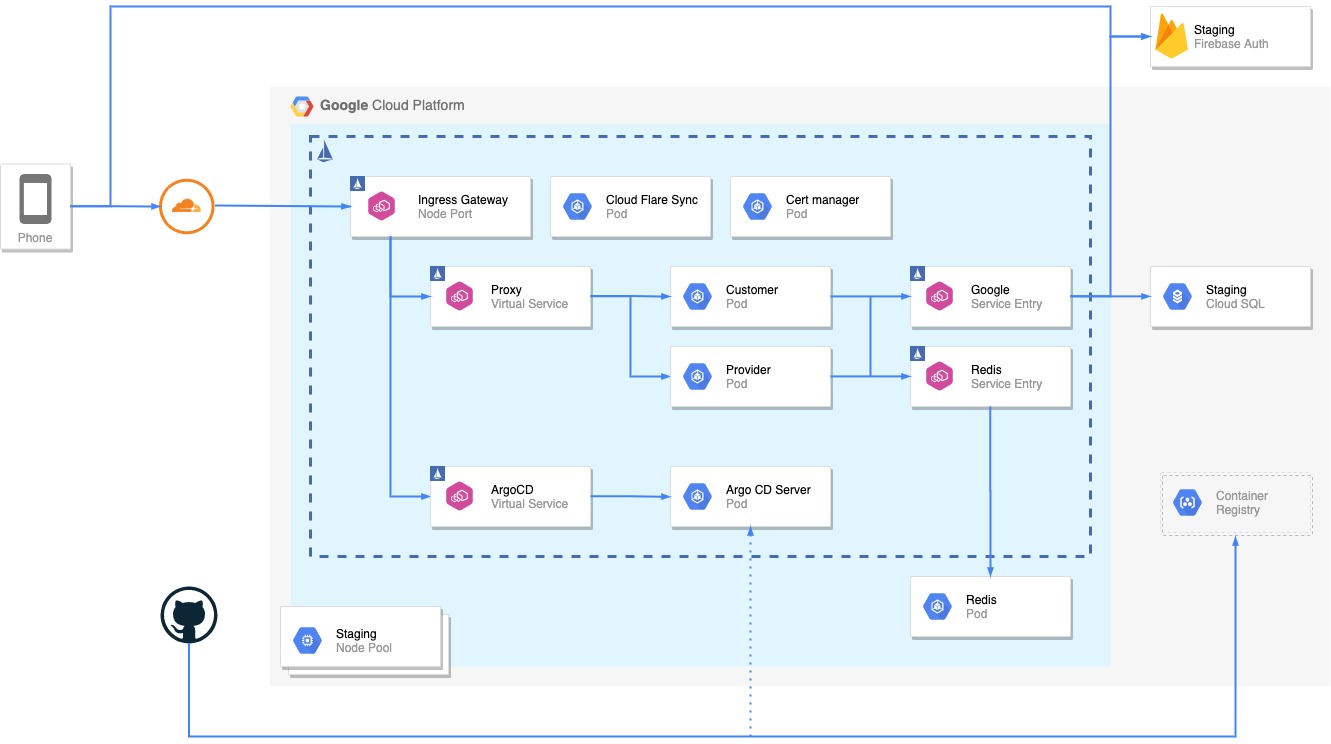Click the Ingress Gateway mesh icon

coord(383,207)
